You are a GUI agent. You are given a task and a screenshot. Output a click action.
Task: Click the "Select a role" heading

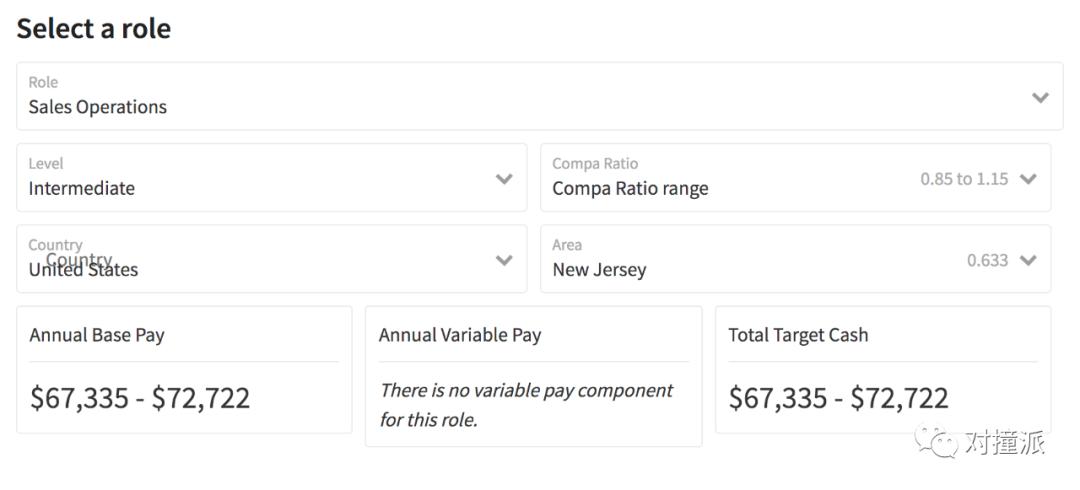(x=94, y=29)
